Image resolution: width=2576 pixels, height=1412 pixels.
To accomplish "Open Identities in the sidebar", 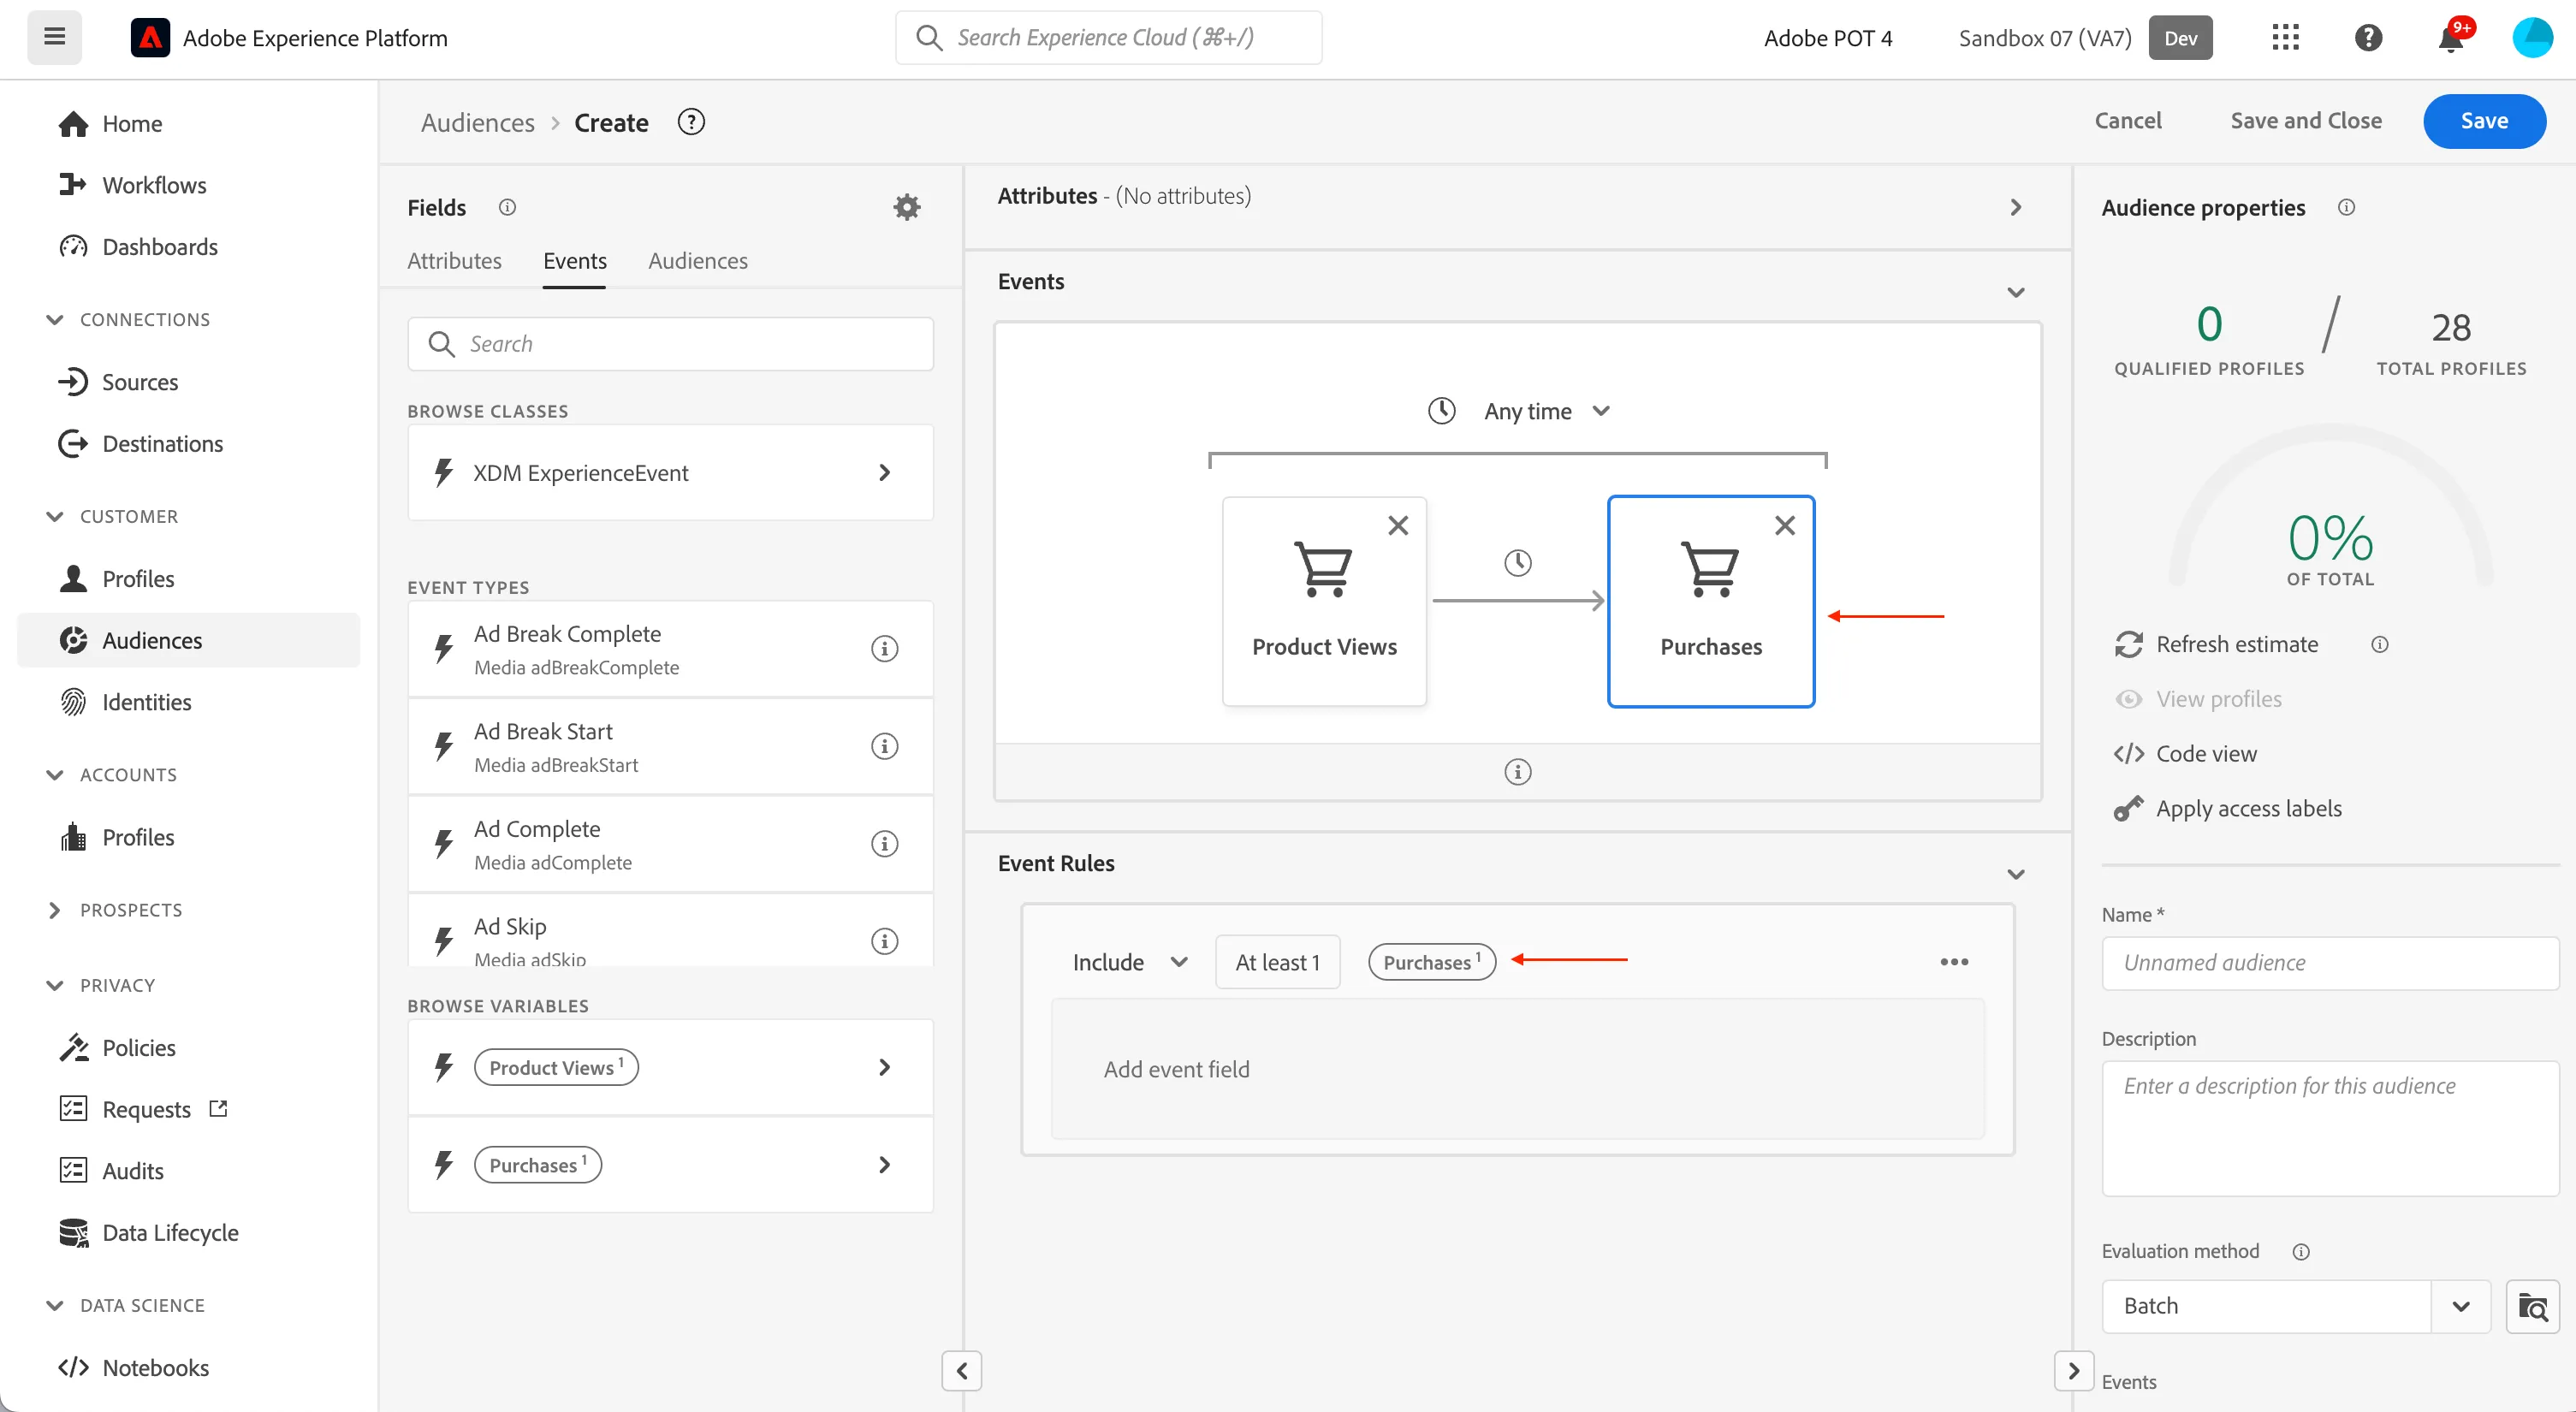I will click(x=146, y=702).
